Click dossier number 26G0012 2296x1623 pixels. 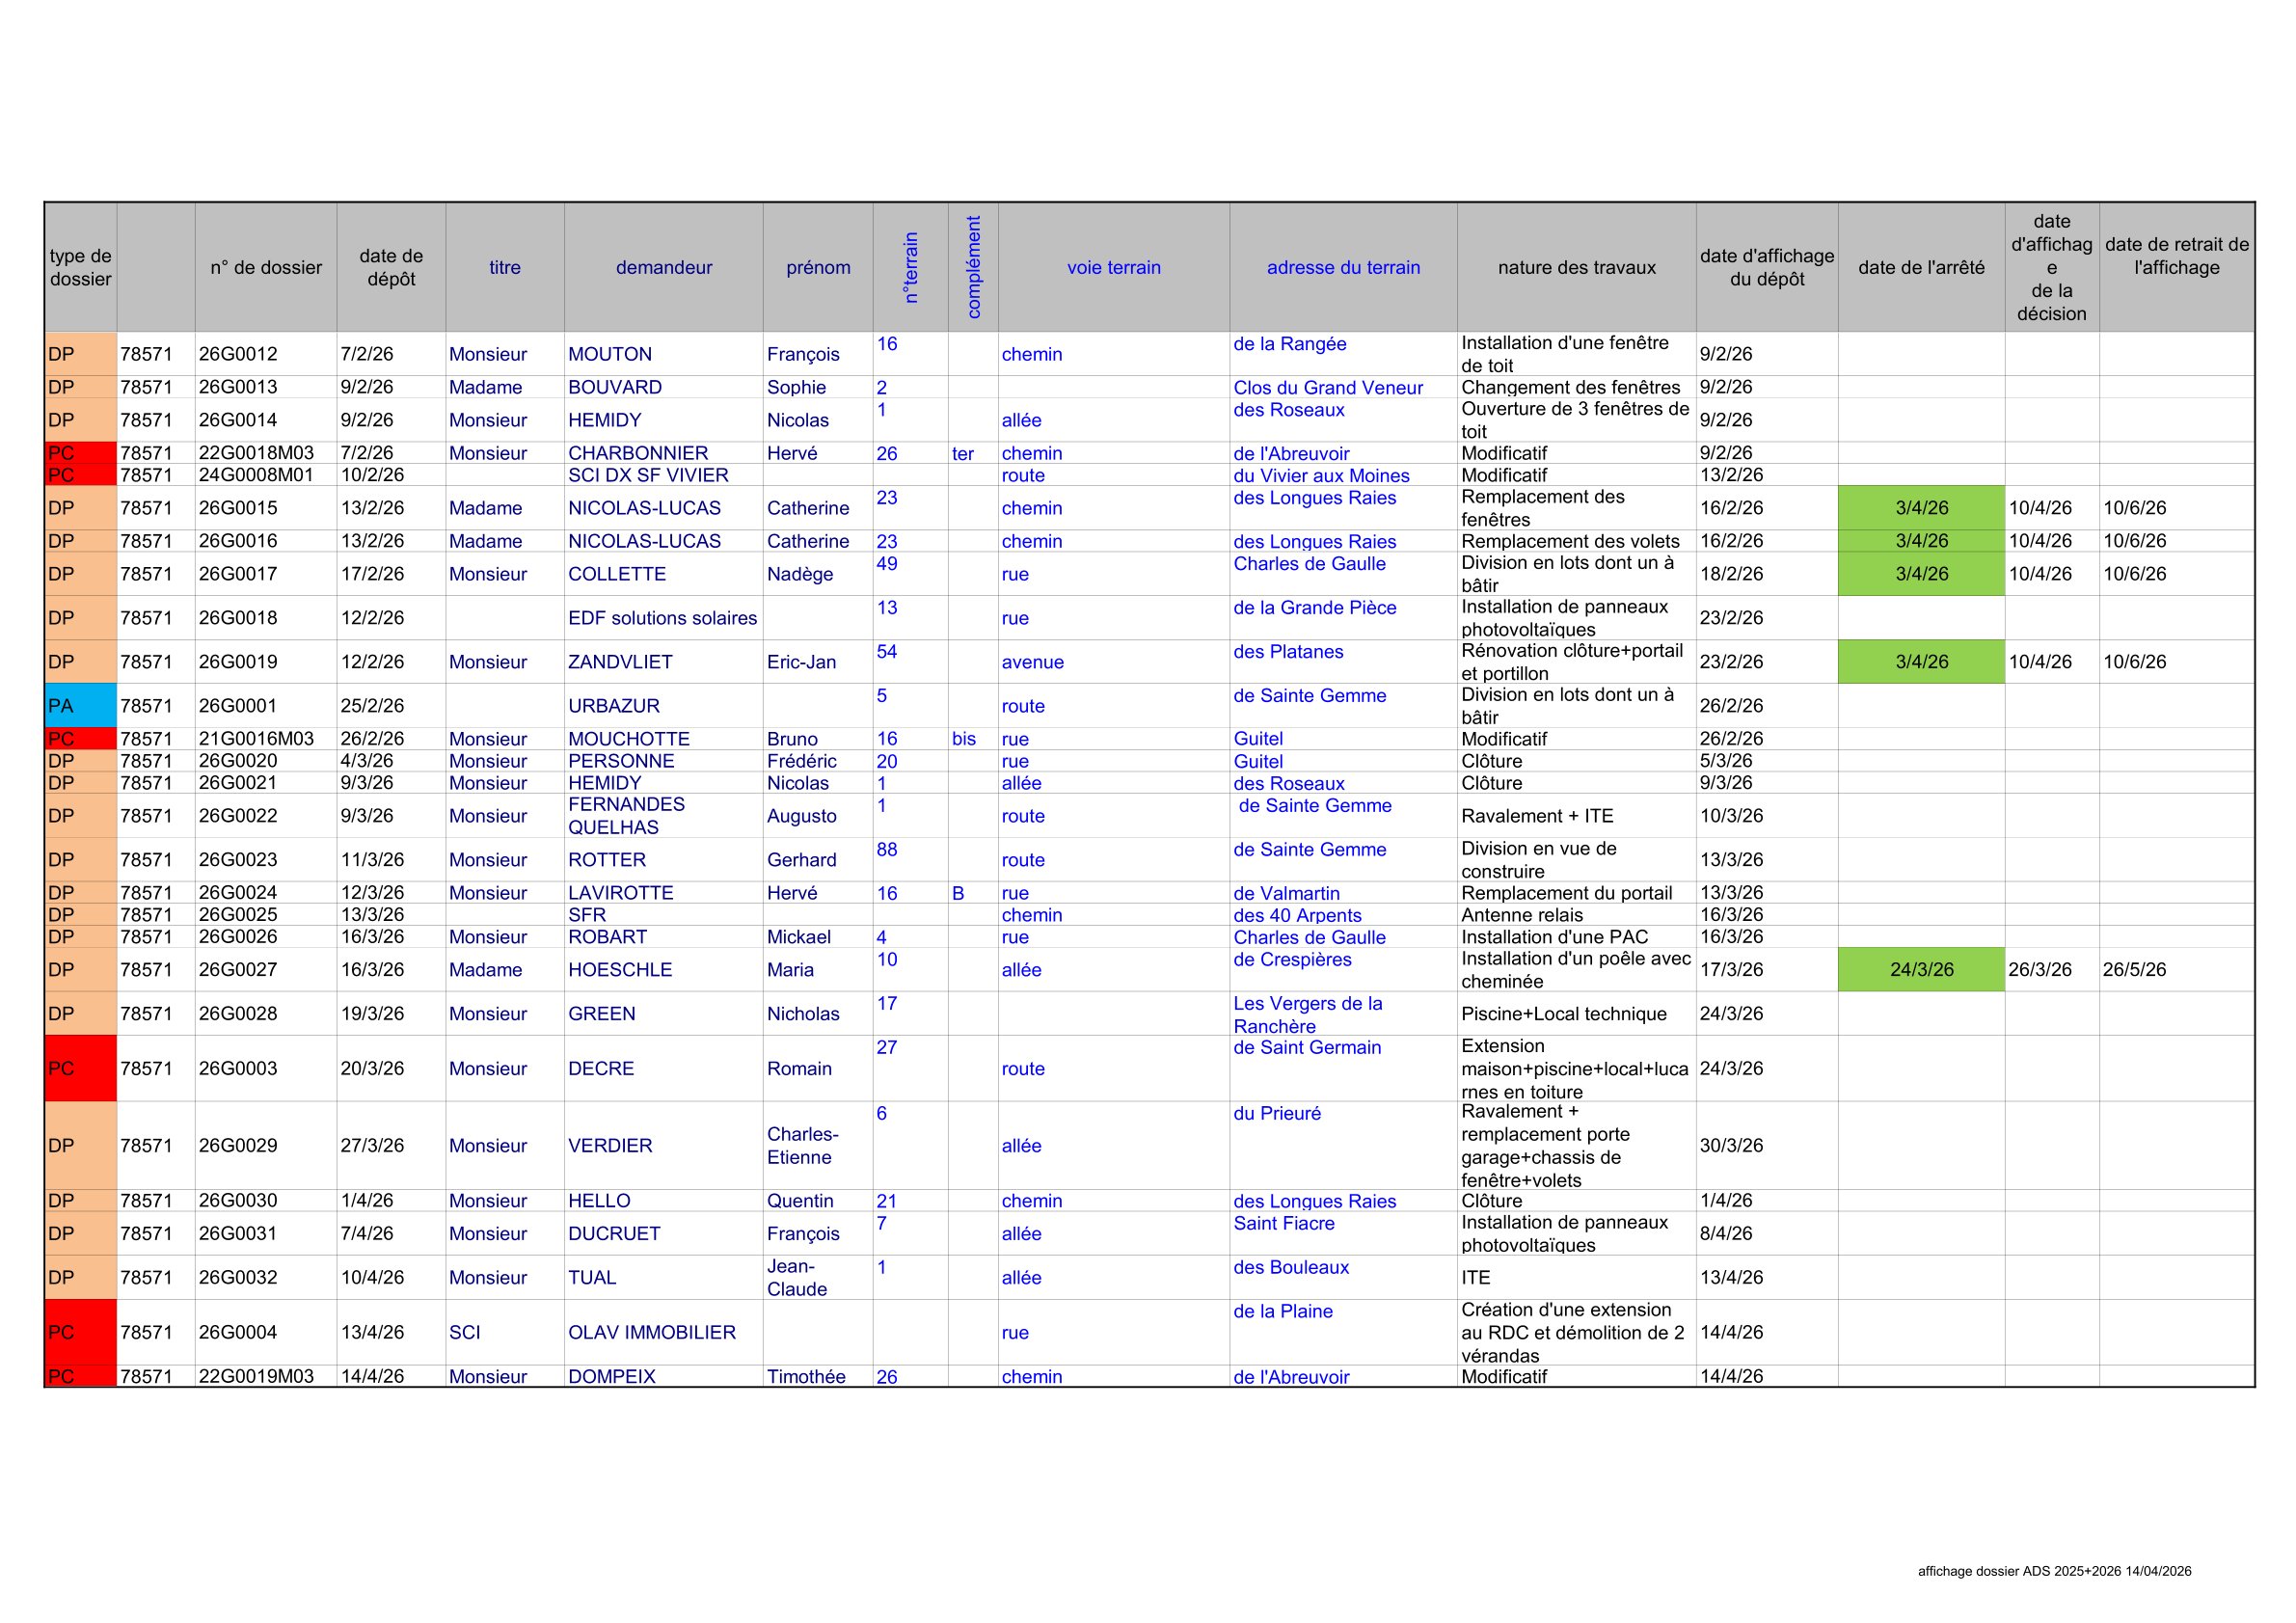(x=238, y=354)
